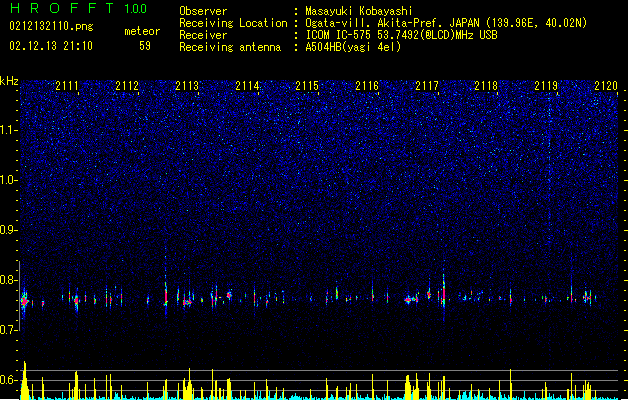This screenshot has width=629, height=400.
Task: Click time marker 2114 on the time axis
Action: tap(247, 86)
